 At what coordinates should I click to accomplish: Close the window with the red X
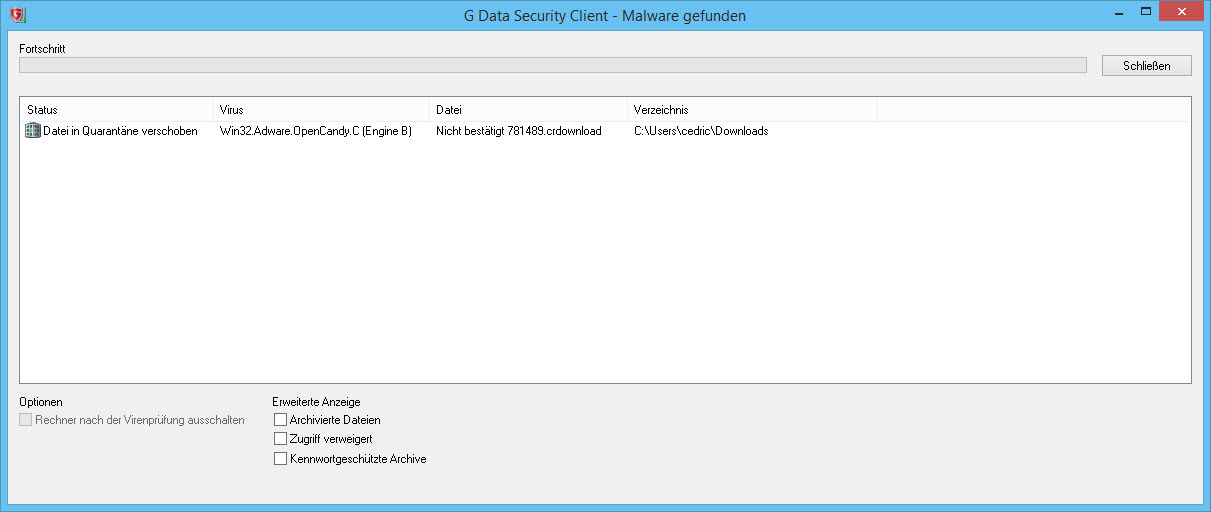pyautogui.click(x=1182, y=12)
